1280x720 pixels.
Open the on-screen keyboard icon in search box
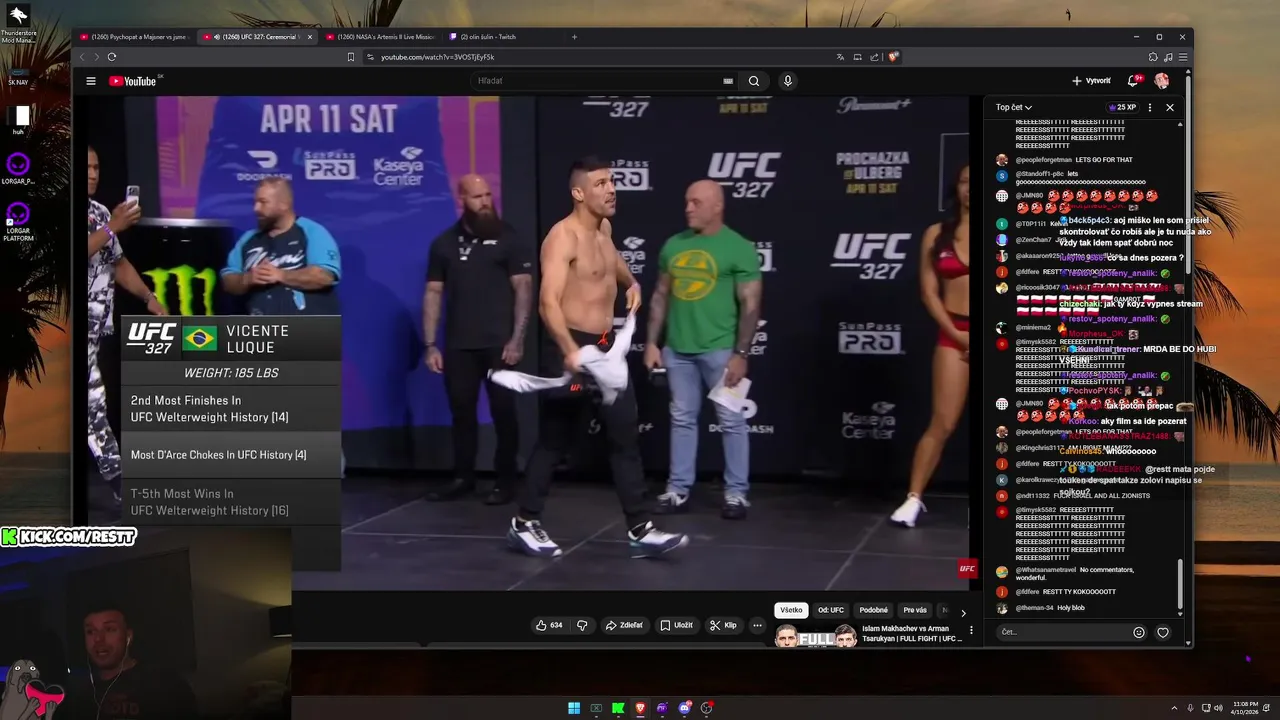(728, 81)
